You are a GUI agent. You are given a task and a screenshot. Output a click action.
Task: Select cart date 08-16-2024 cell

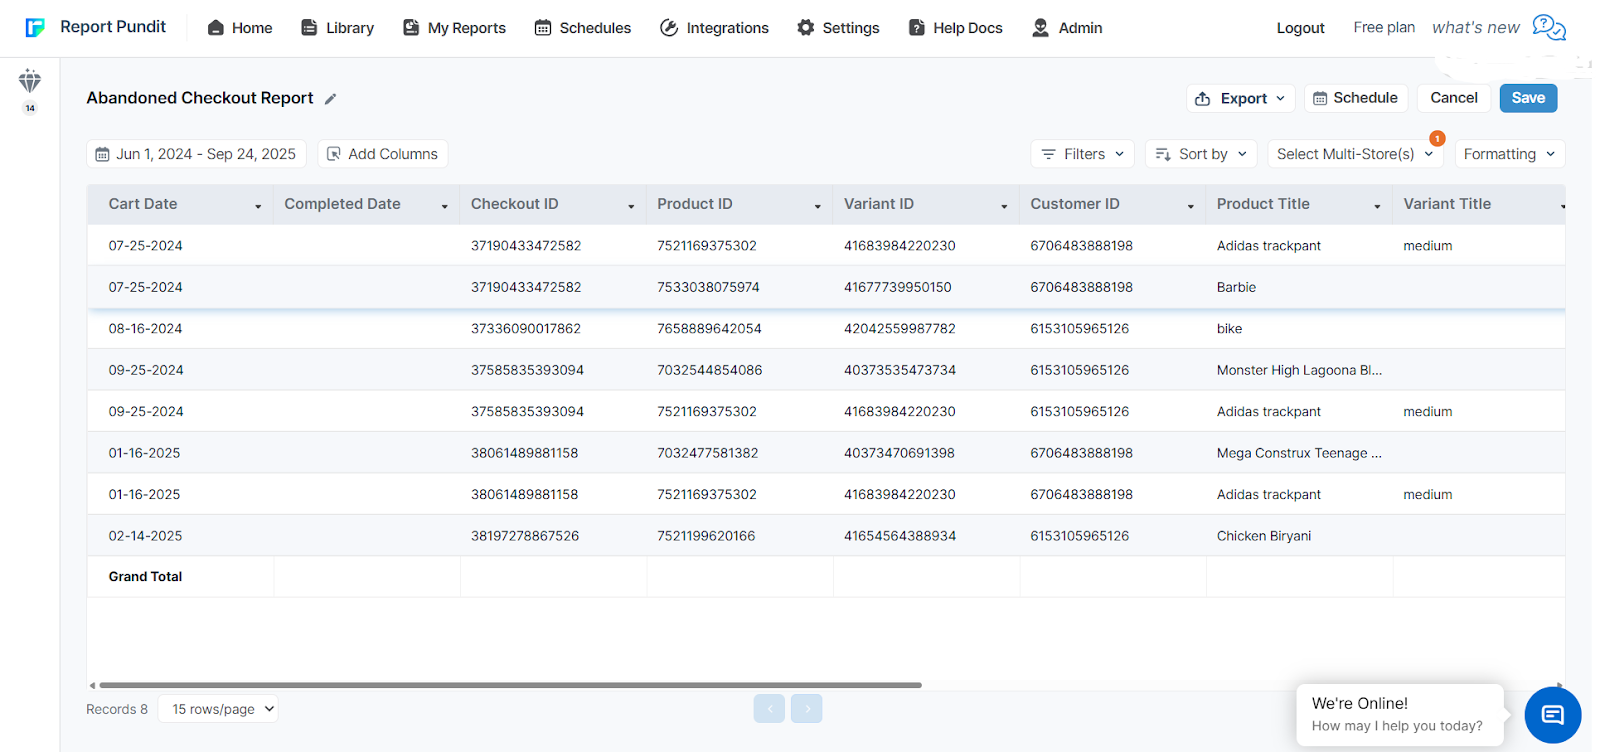(x=145, y=329)
